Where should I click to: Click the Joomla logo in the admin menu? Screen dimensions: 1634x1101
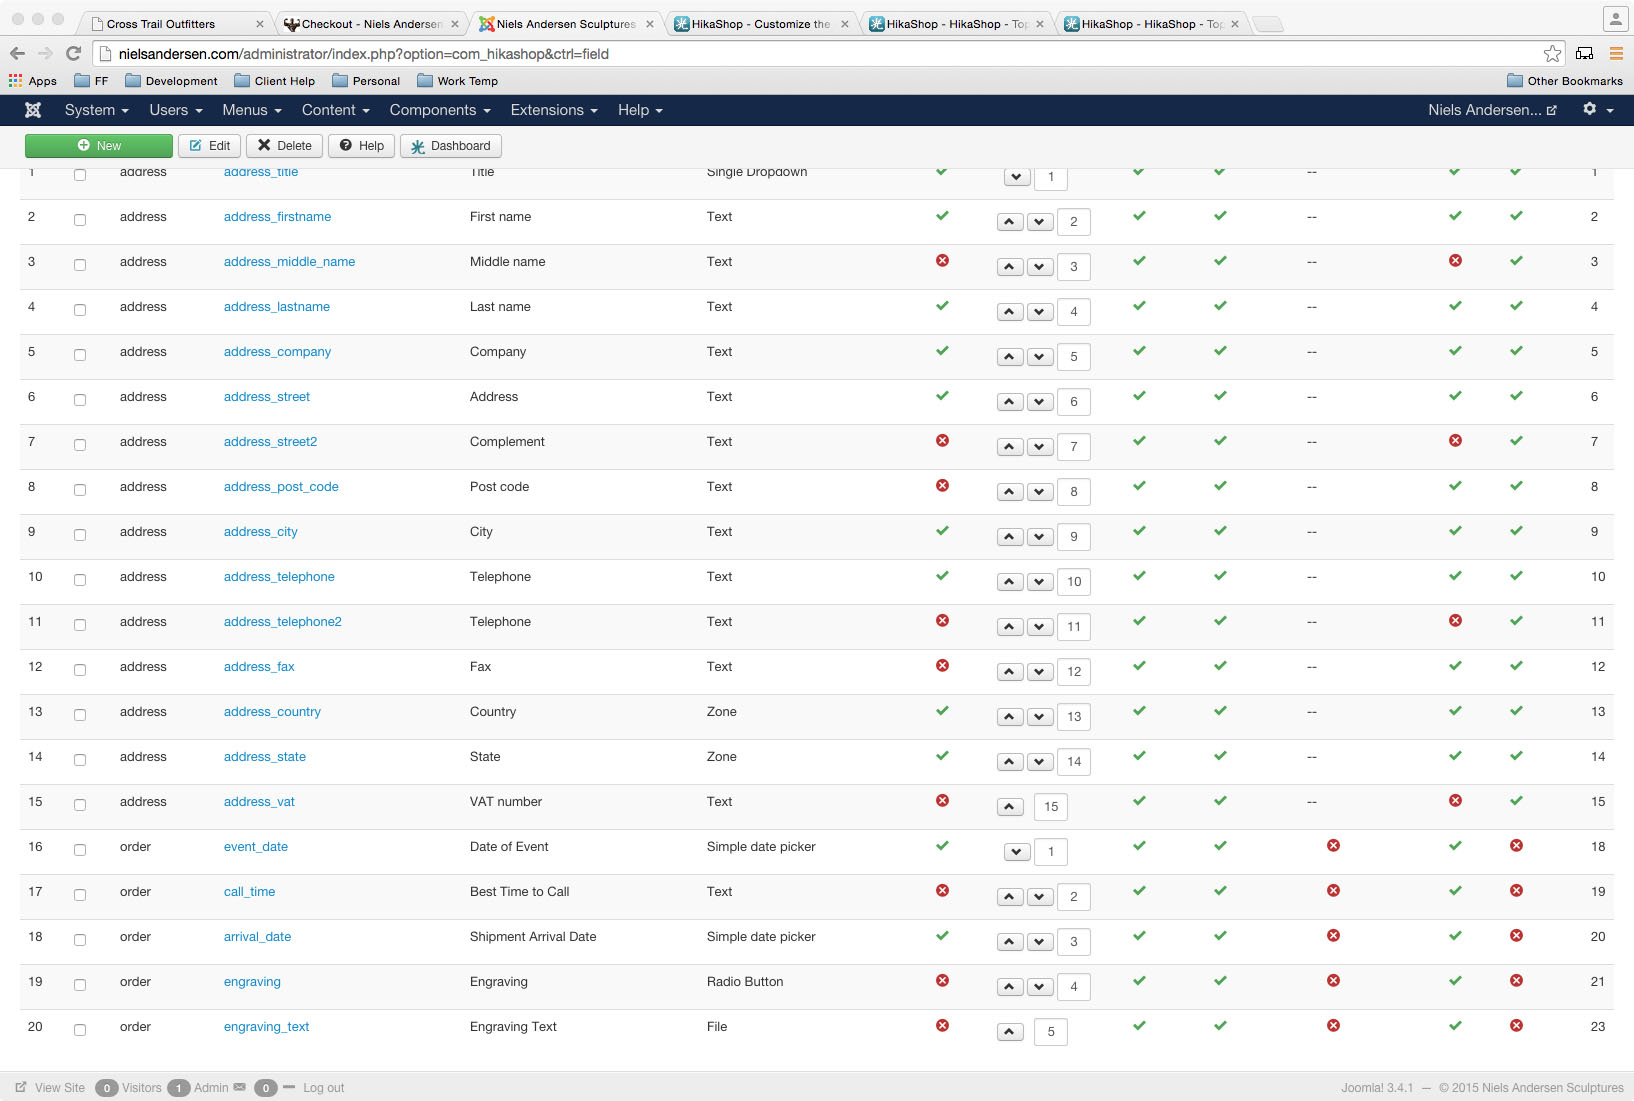click(x=33, y=110)
